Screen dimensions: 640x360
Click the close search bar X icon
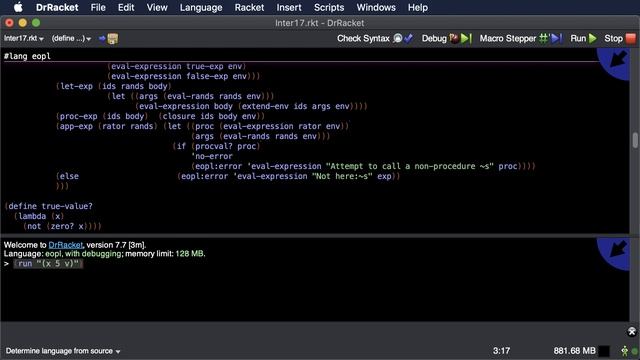pos(632,331)
